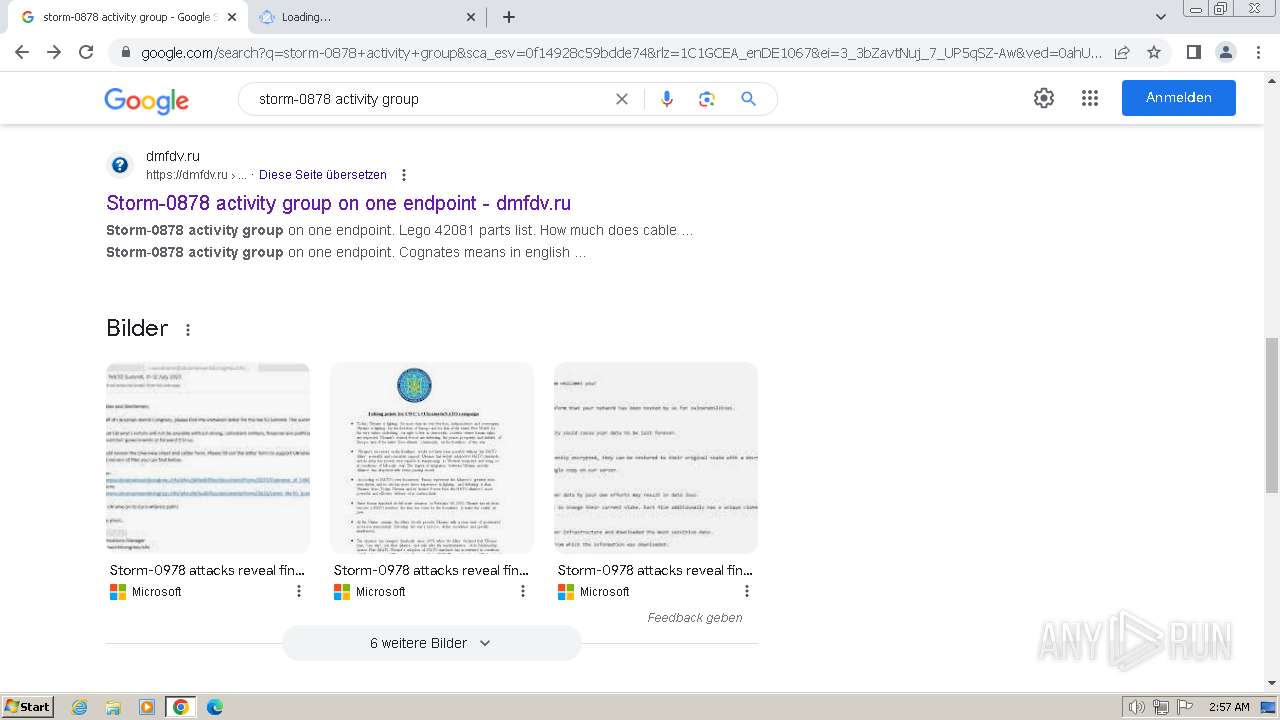Open the Start menu
This screenshot has width=1280, height=720.
(x=27, y=707)
